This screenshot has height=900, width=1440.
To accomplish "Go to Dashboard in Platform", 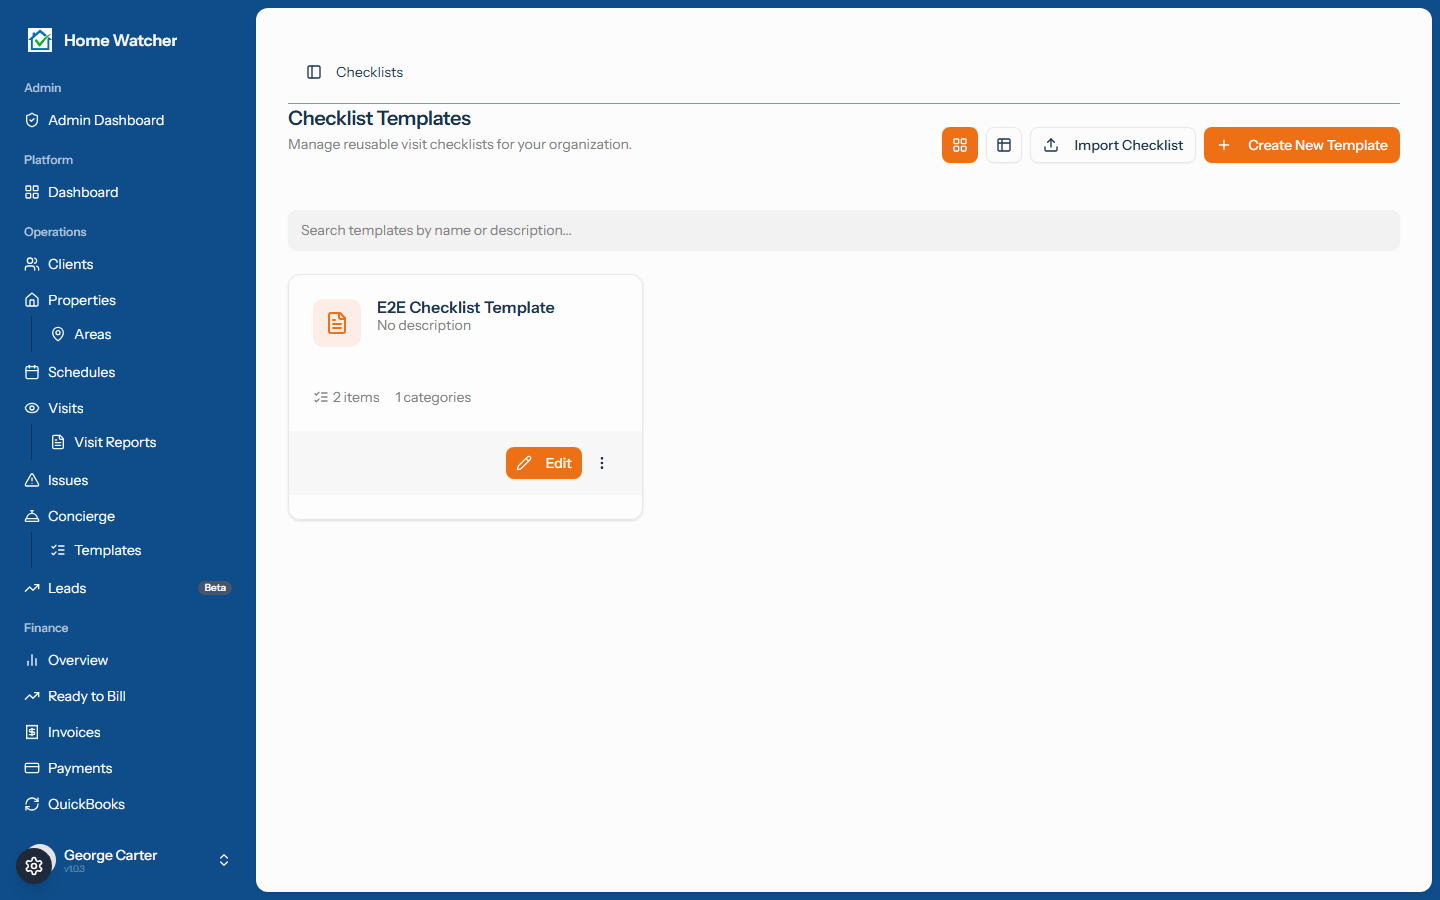I will click(x=128, y=192).
